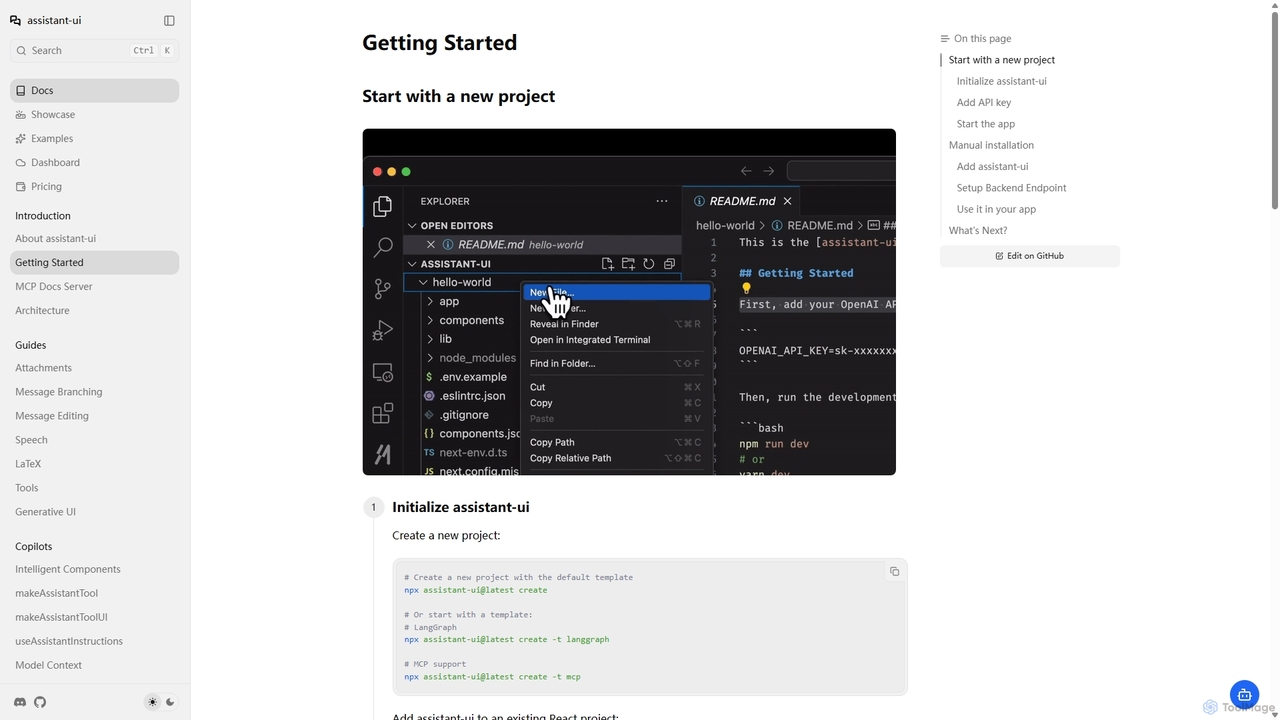1280x720 pixels.
Task: Open the makeAssistantTool page
Action: pyautogui.click(x=94, y=593)
